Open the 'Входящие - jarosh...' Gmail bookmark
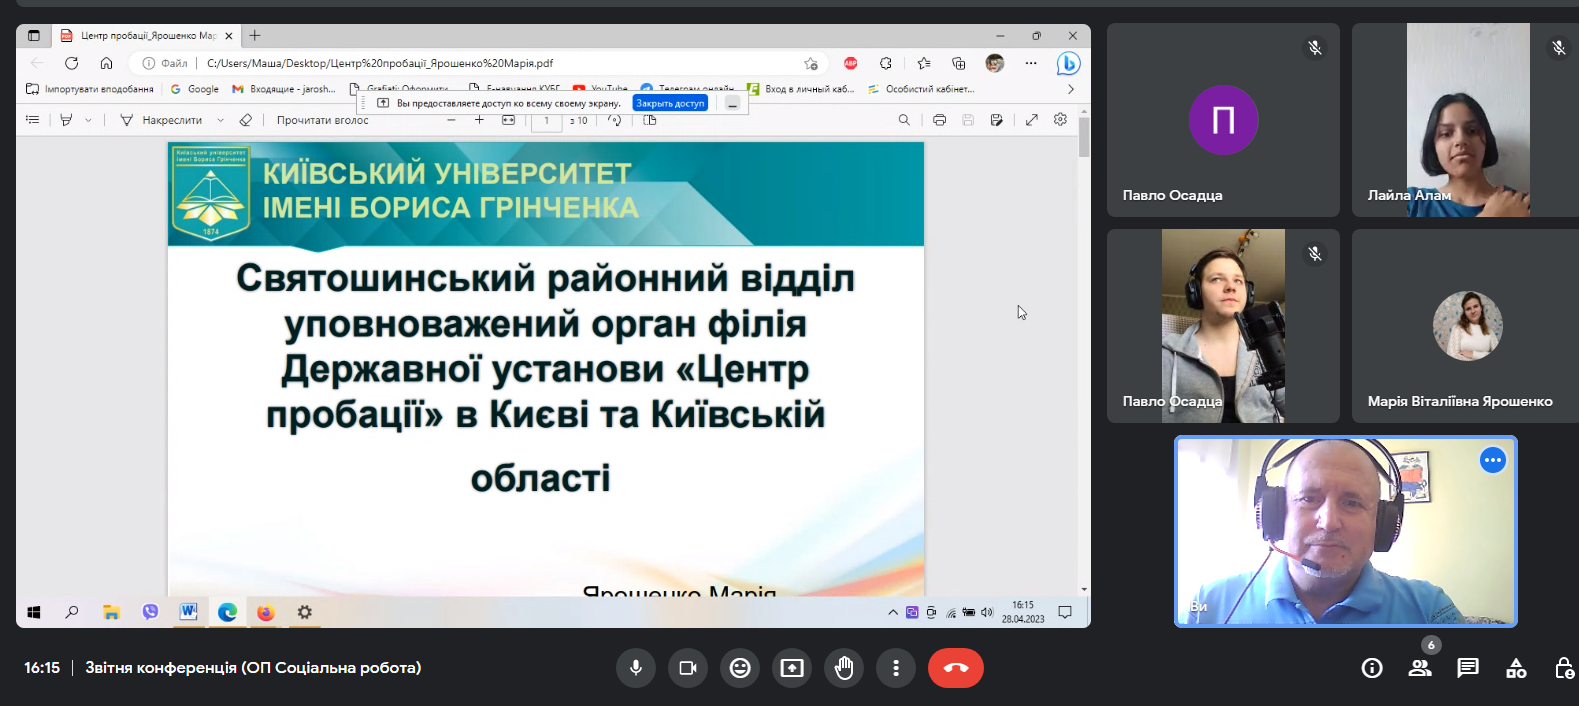1579x706 pixels. tap(284, 89)
